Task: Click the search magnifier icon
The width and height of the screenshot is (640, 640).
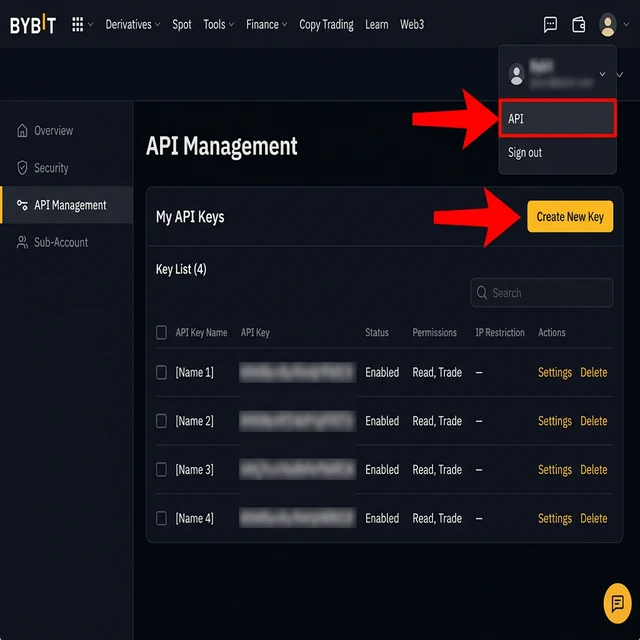Action: [482, 292]
